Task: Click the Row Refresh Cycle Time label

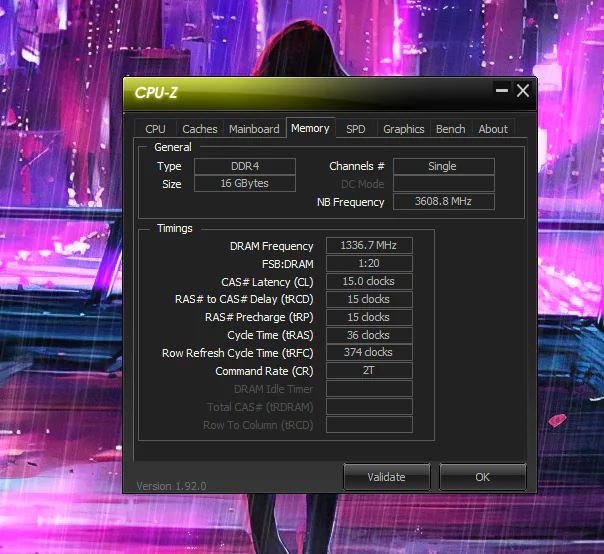Action: tap(238, 353)
